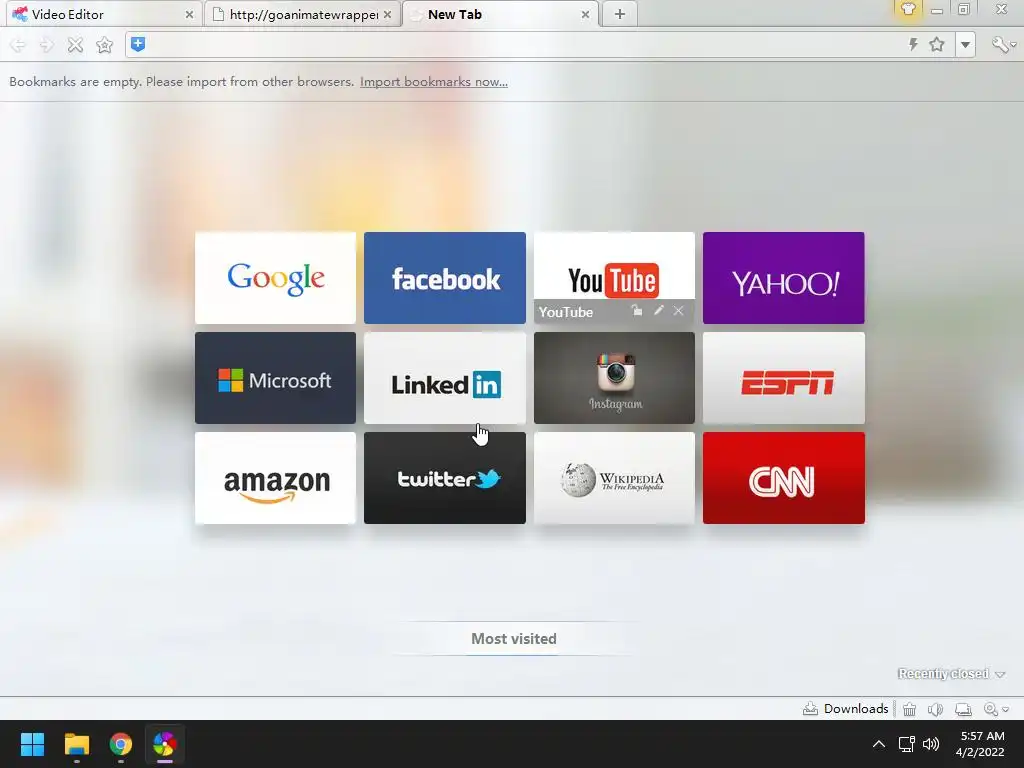Open the skin shirt icon in title bar
Image resolution: width=1024 pixels, height=768 pixels.
[908, 9]
